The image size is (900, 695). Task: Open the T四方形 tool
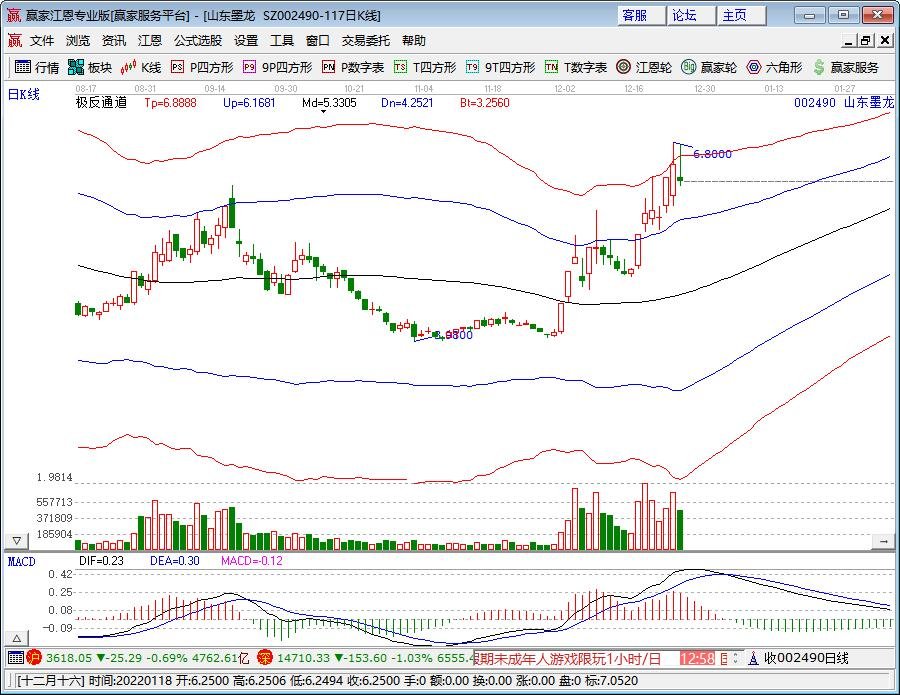425,67
